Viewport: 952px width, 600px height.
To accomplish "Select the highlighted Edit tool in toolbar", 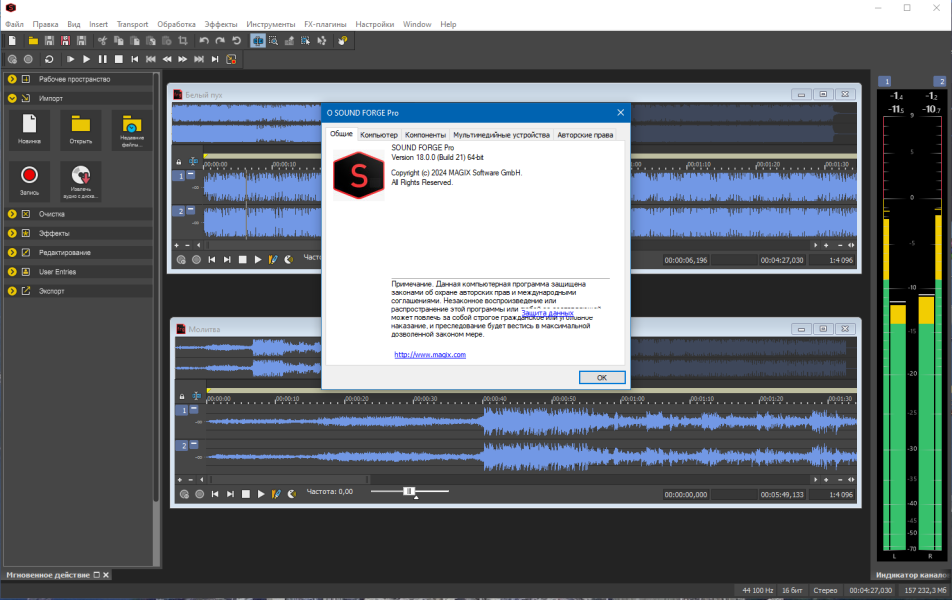I will (x=257, y=41).
